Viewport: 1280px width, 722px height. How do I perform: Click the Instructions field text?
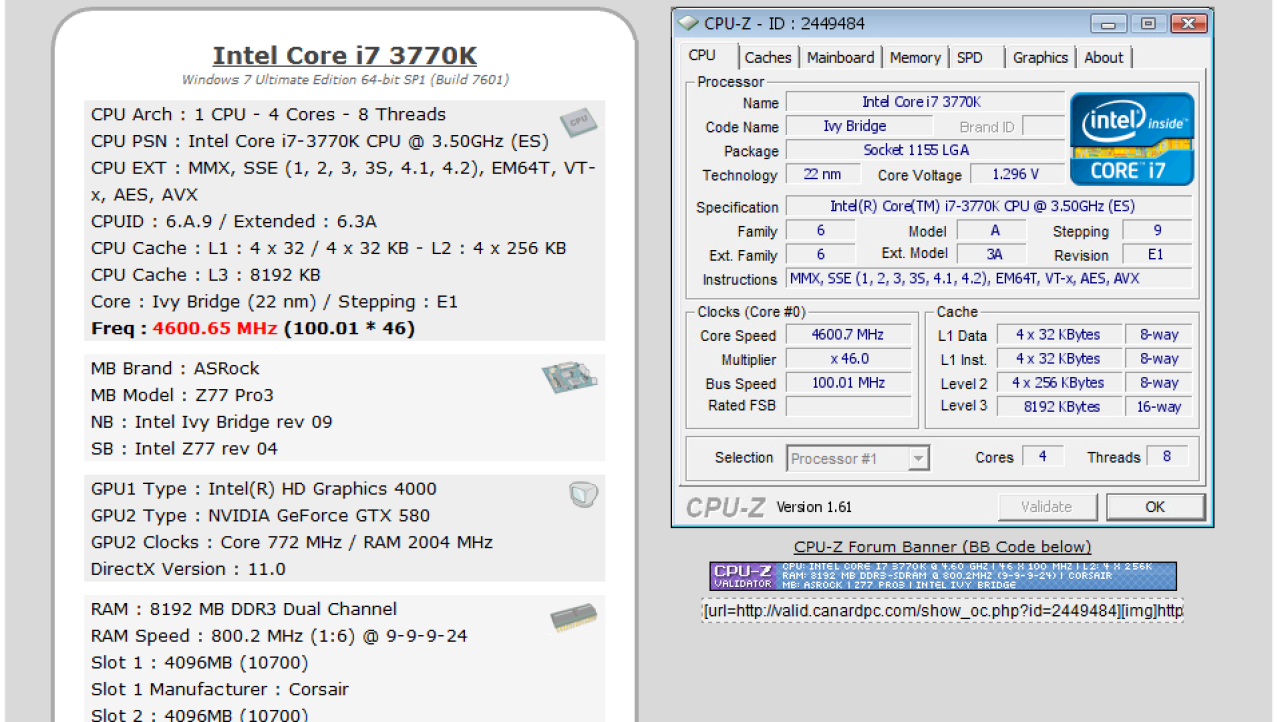pyautogui.click(x=989, y=278)
